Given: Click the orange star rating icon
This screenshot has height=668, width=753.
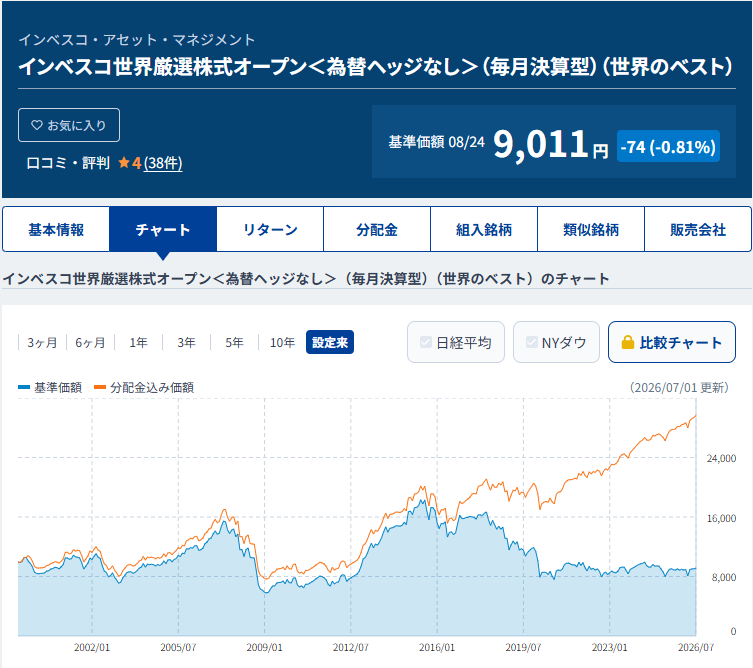Looking at the screenshot, I should (124, 163).
